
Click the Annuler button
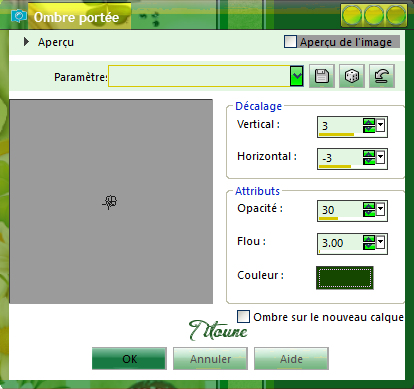(210, 359)
